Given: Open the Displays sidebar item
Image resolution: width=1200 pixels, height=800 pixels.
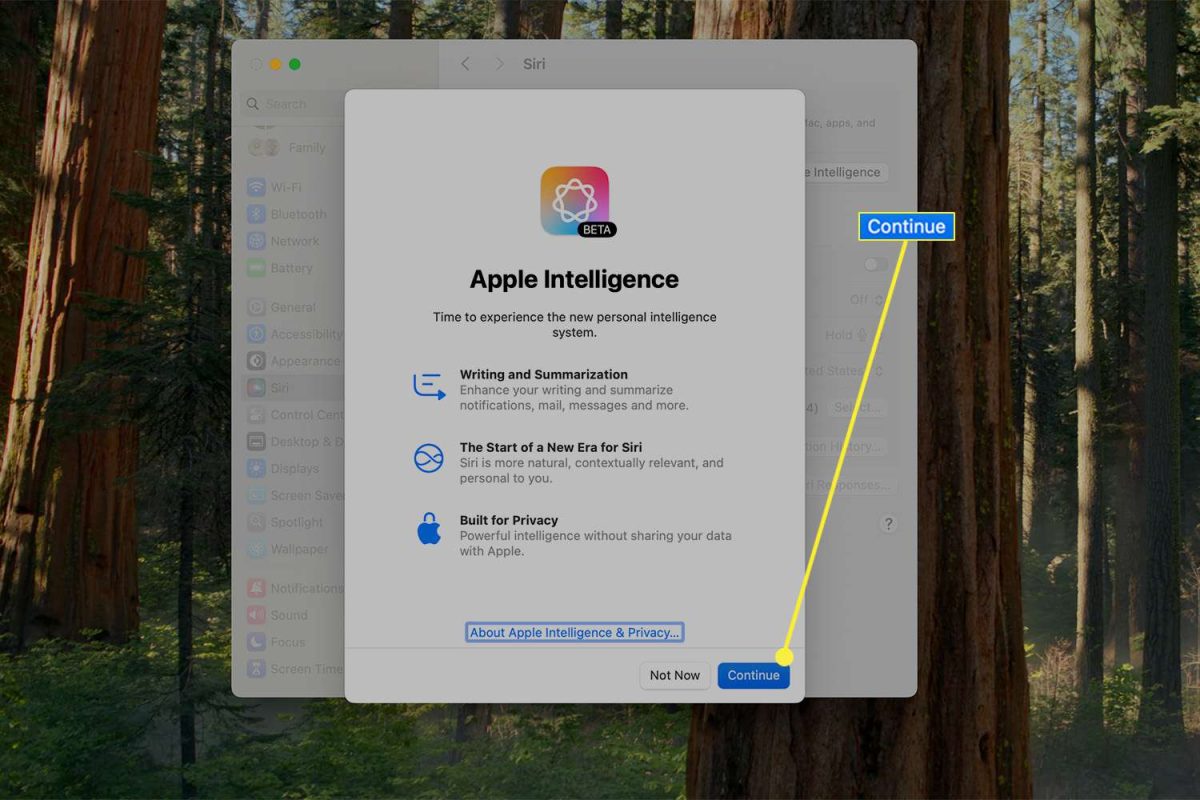Looking at the screenshot, I should coord(293,468).
